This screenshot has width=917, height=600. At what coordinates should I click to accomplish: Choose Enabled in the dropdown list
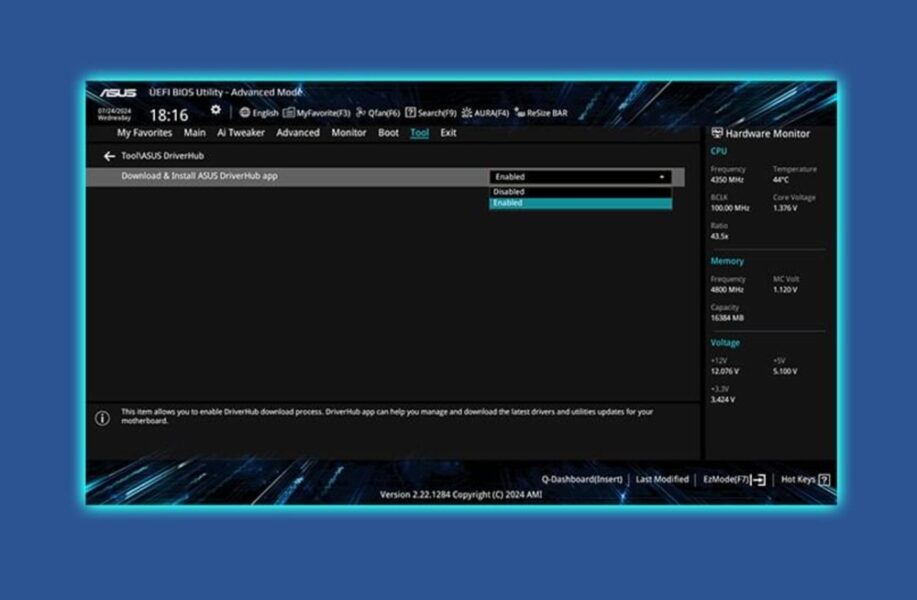[580, 203]
